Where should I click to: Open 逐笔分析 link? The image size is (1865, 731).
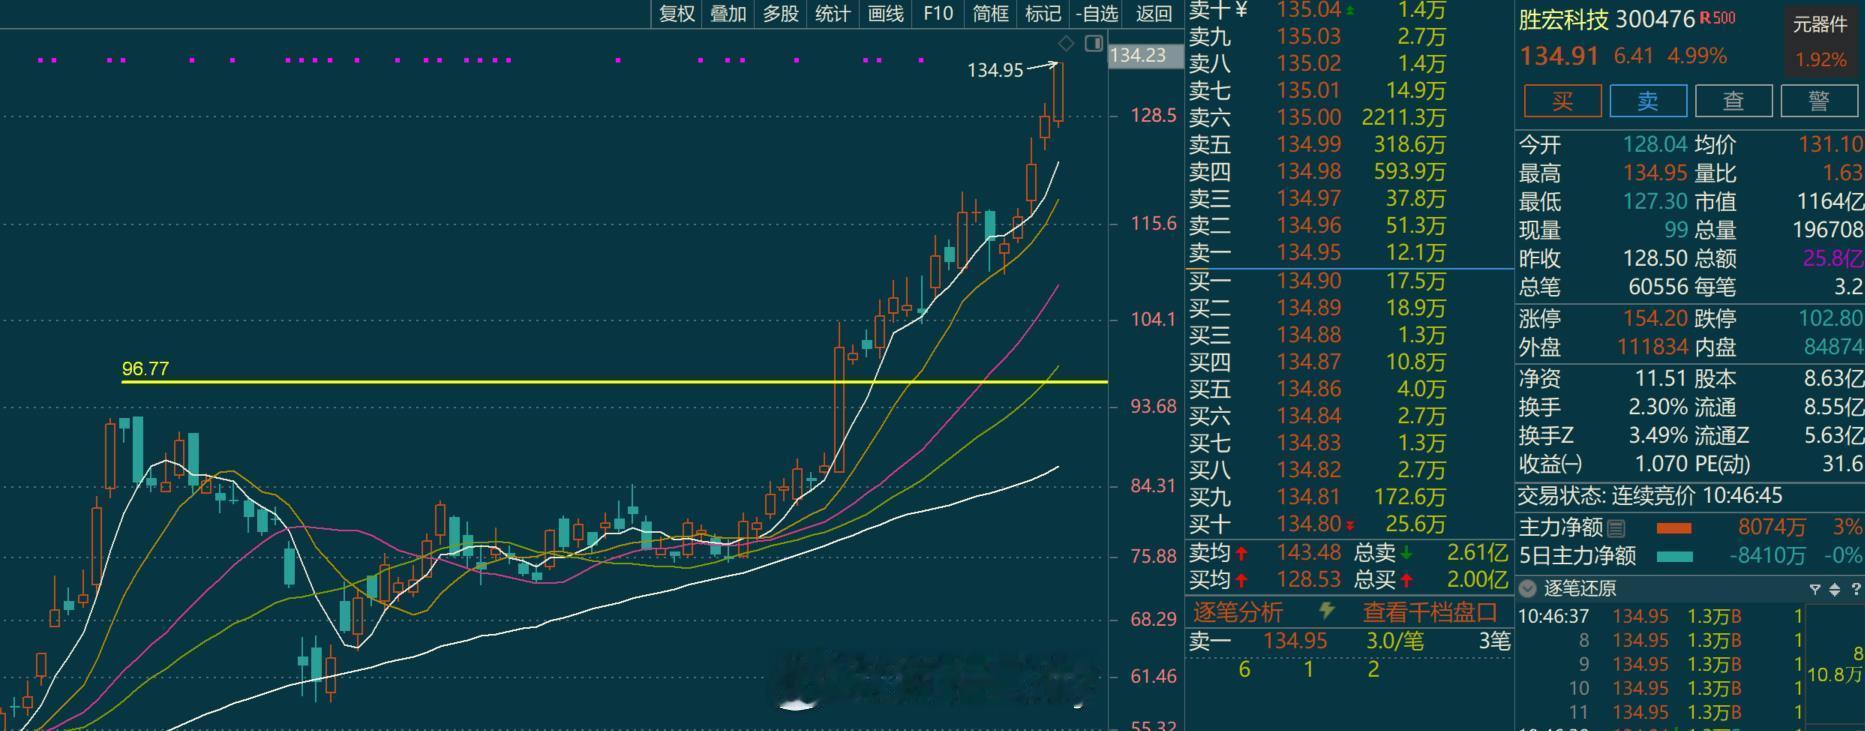pos(1238,612)
